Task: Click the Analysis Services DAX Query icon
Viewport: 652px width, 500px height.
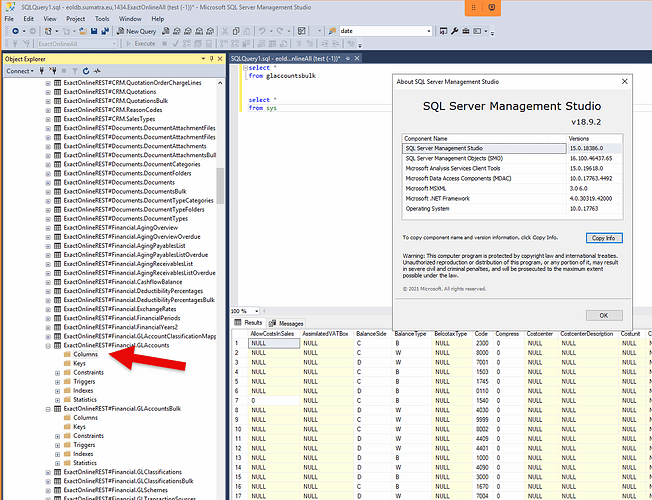Action: click(210, 31)
